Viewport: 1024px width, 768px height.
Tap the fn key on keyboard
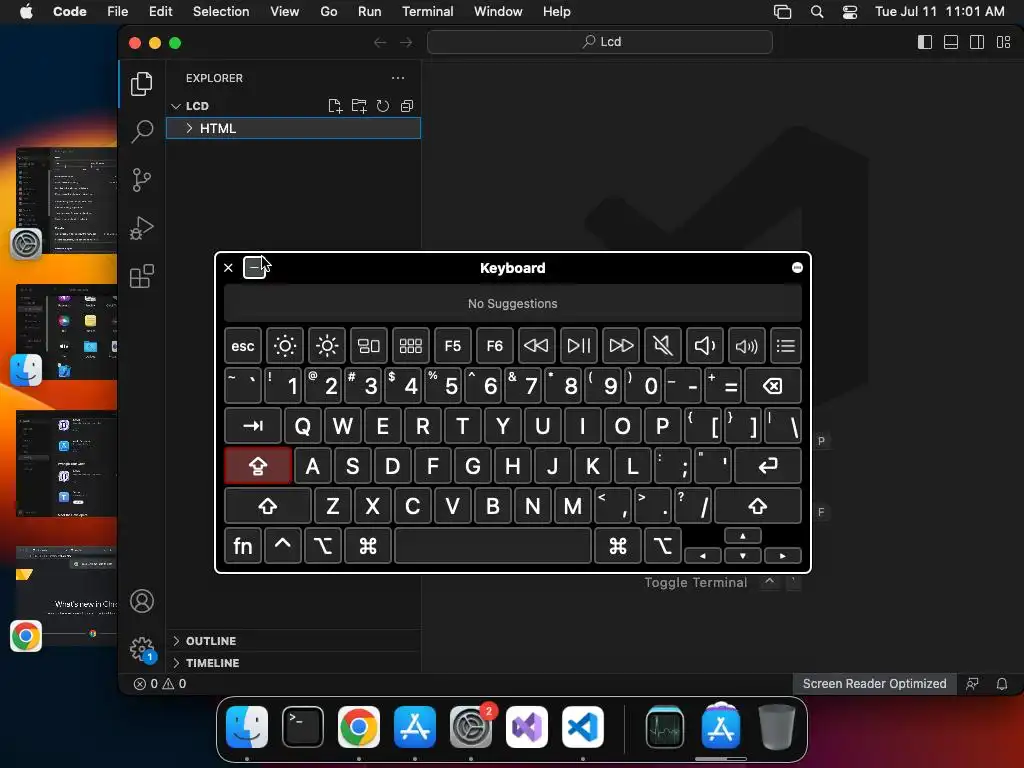tap(243, 545)
